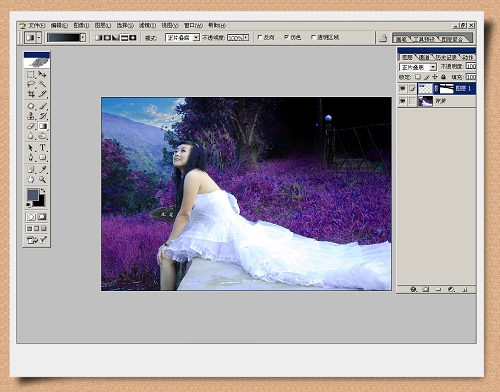500x392 pixels.
Task: Open 图像(I) menu
Action: [x=81, y=25]
